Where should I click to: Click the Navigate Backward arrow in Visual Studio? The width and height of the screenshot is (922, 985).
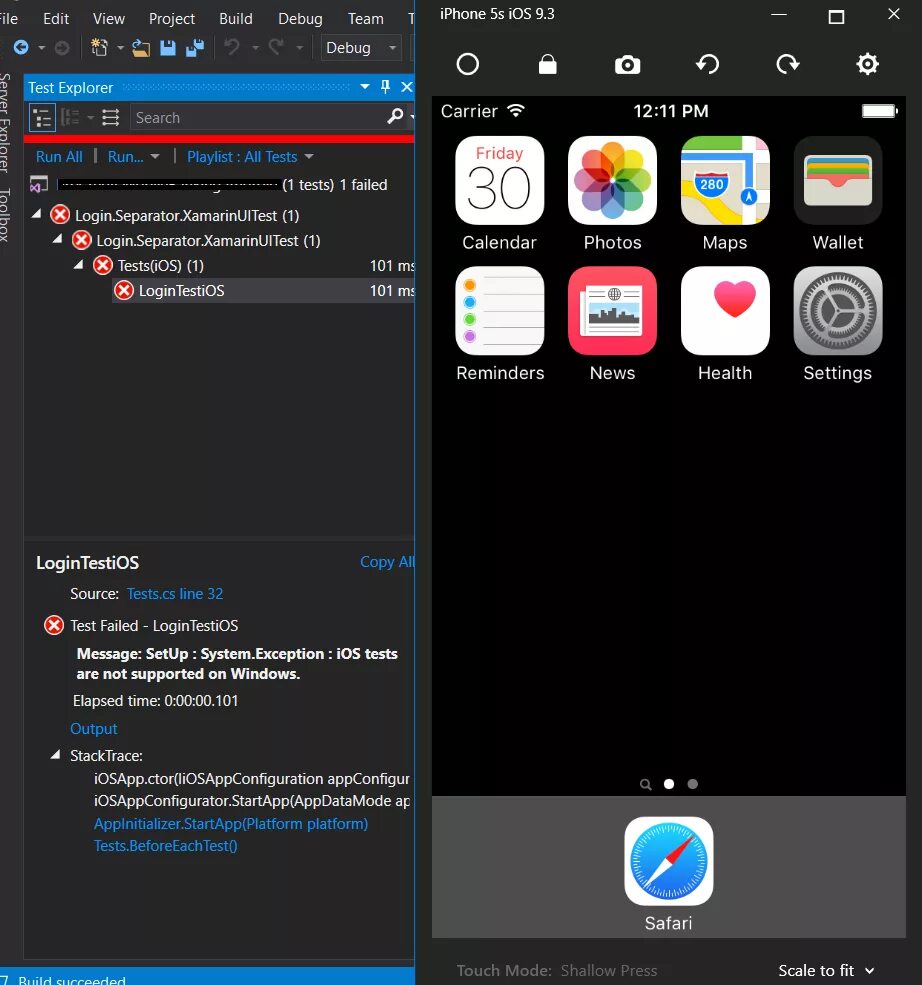click(x=21, y=47)
